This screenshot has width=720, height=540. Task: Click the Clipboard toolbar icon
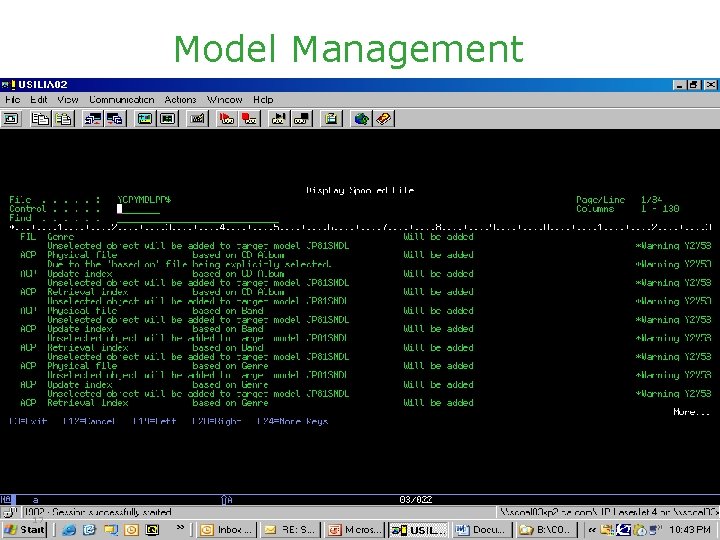331,119
